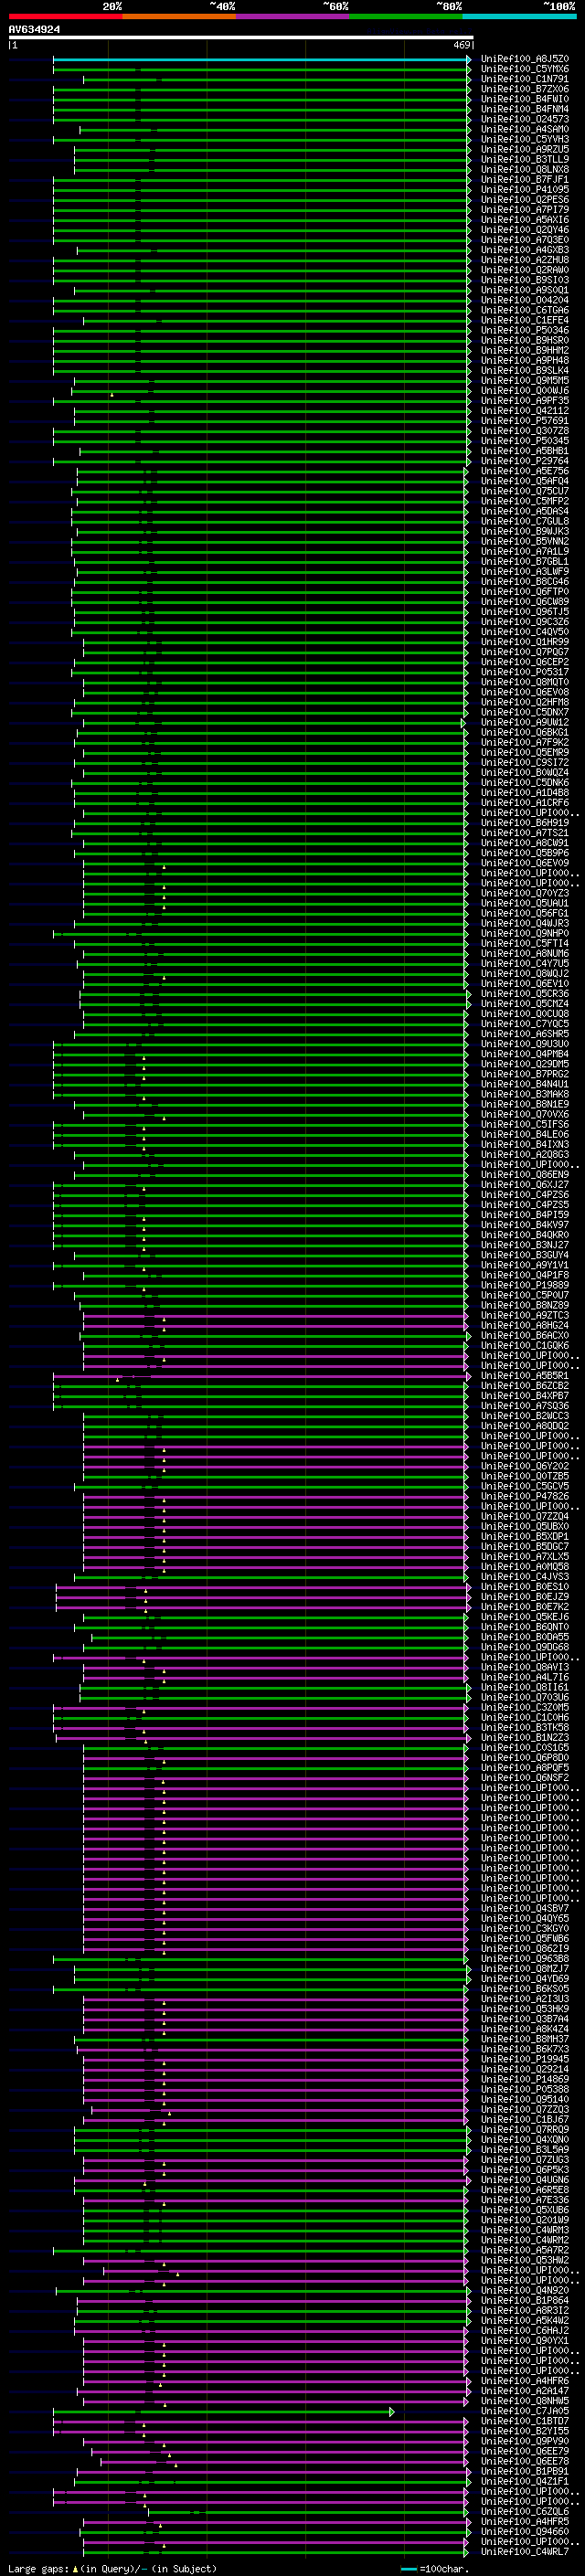Select hit label UniRef100_C4QV50
Screen dimensions: 585x2576
pyautogui.click(x=524, y=631)
